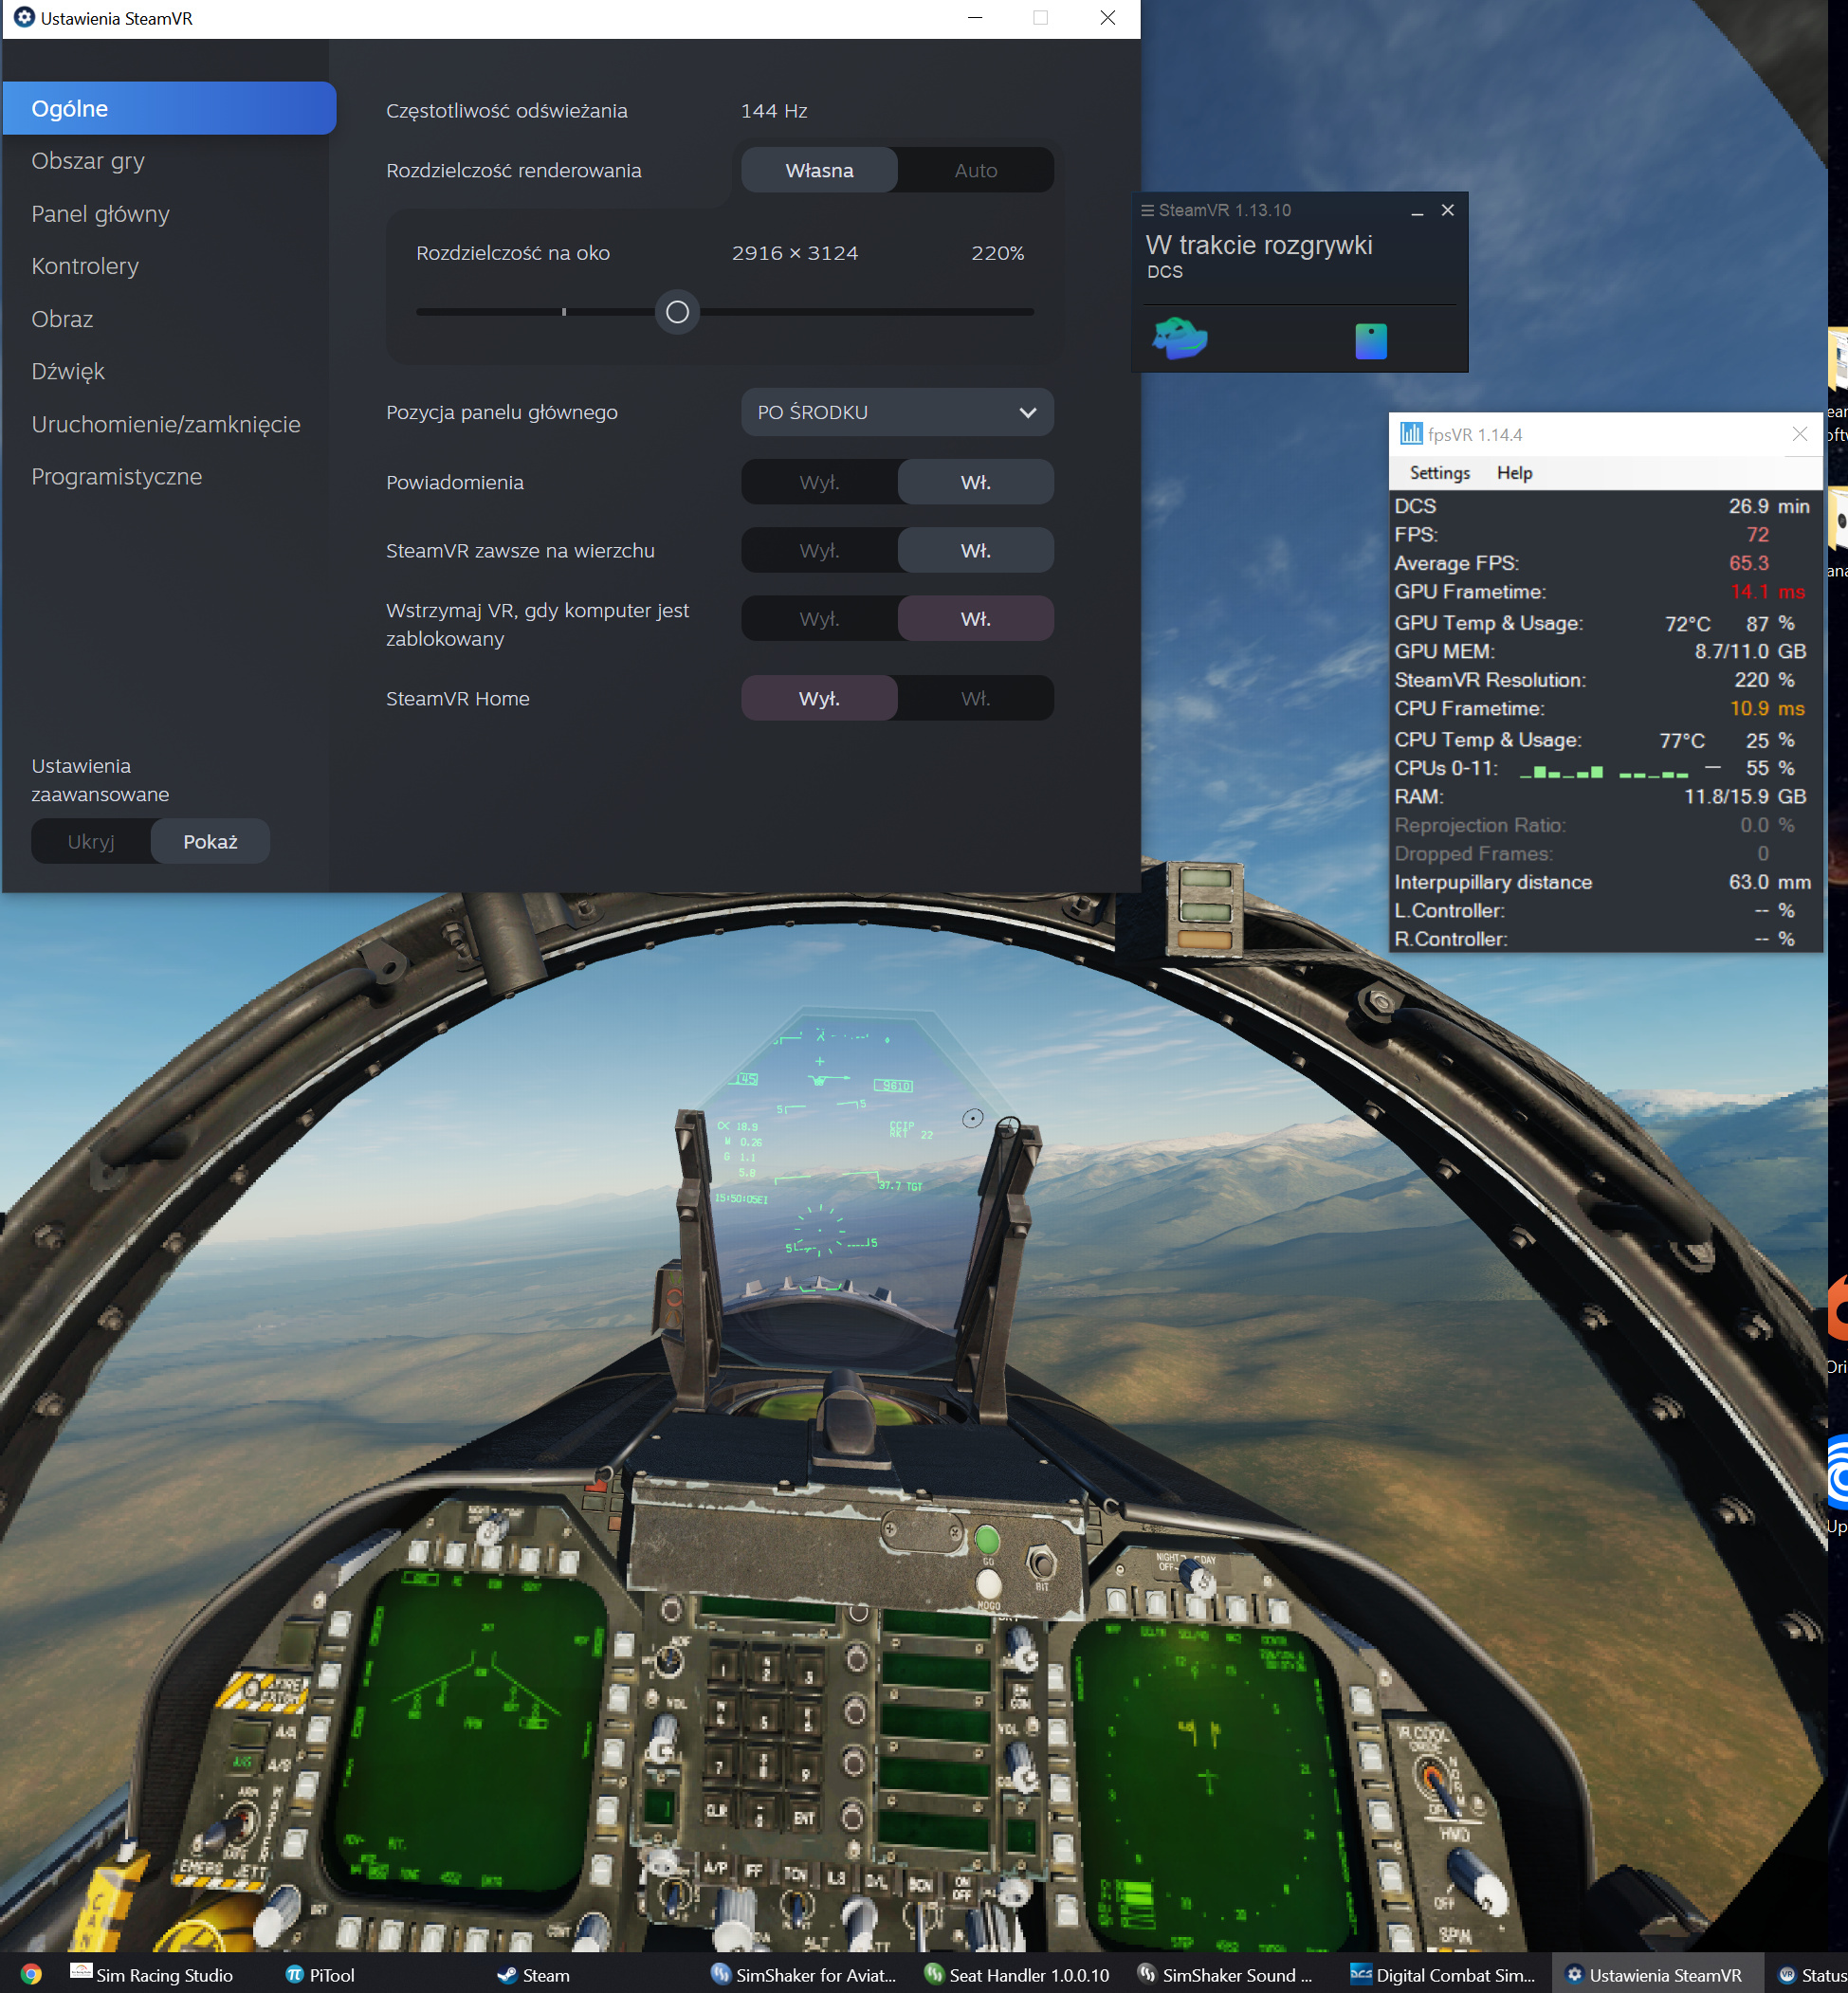Close the small SteamVR status window
Viewport: 1848px width, 1993px height.
pos(1447,210)
